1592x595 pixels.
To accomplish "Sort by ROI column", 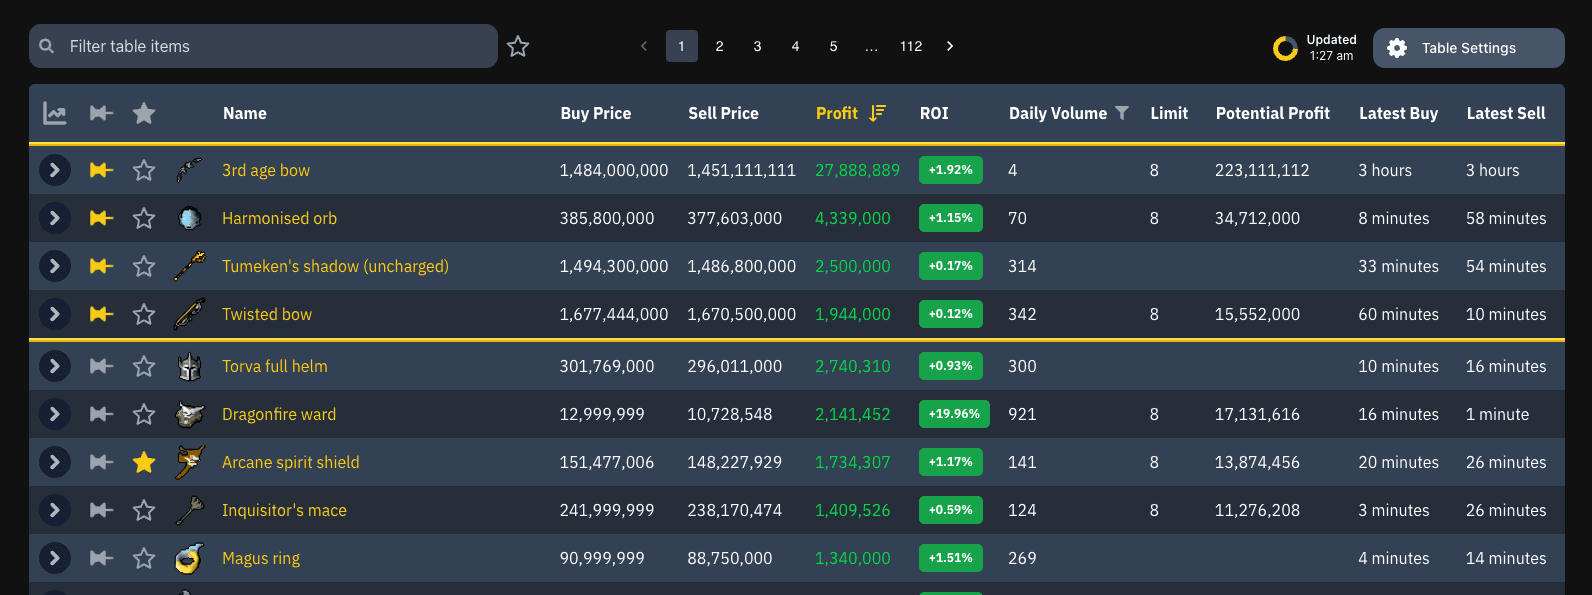I will [x=934, y=113].
